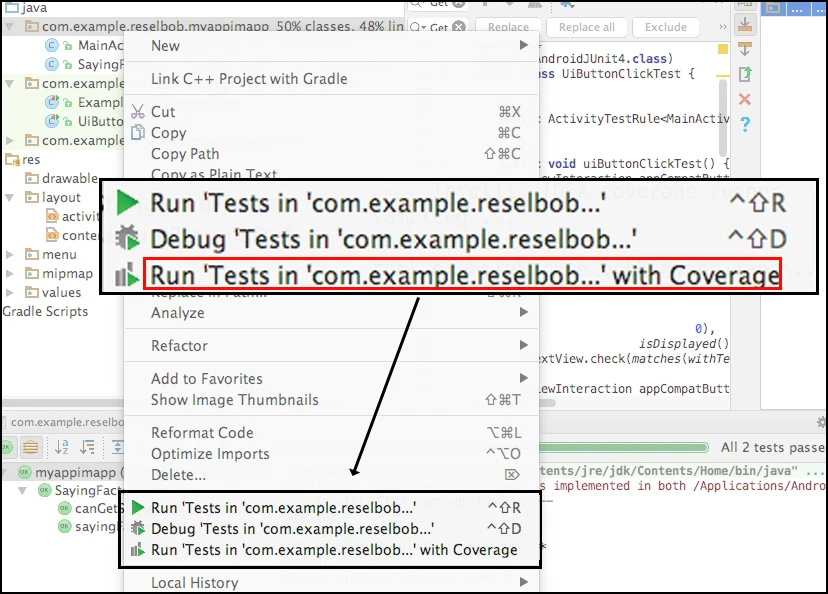
Task: Open Add to Favorites submenu
Action: point(331,379)
